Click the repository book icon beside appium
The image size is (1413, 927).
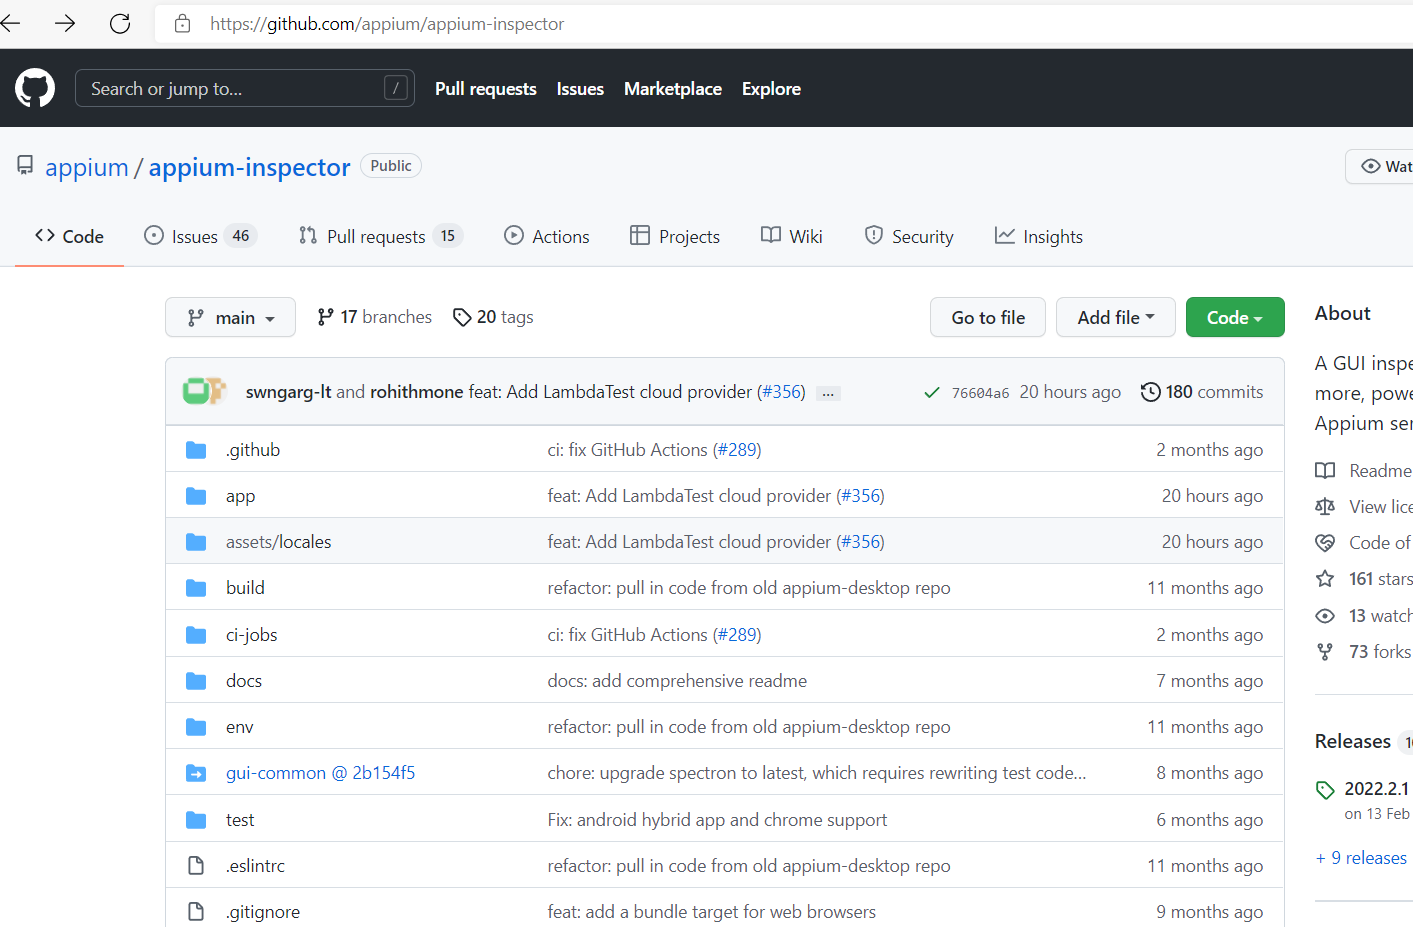click(25, 165)
